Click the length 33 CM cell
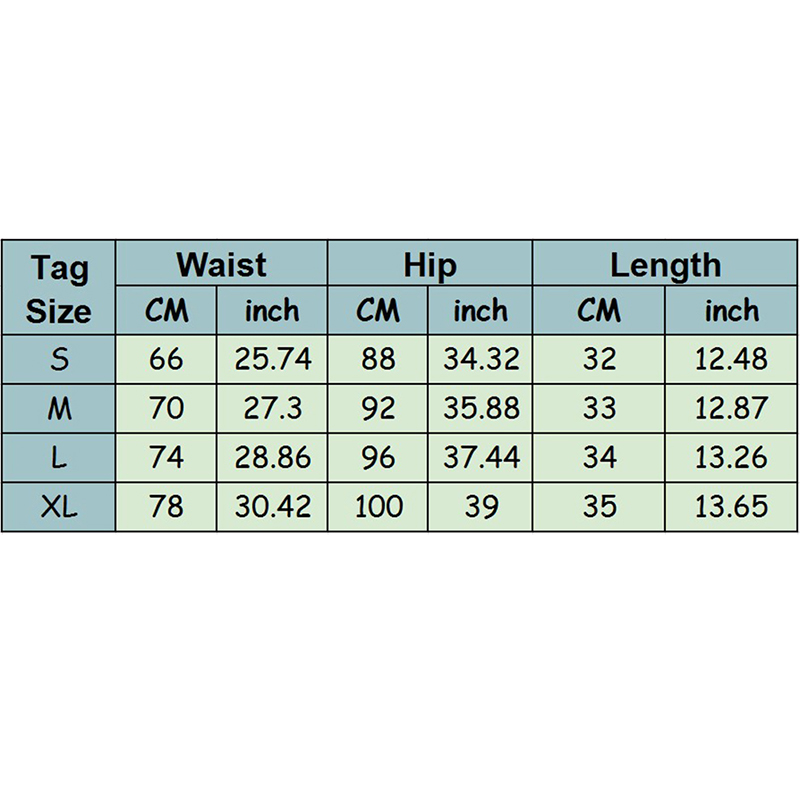Image resolution: width=800 pixels, height=800 pixels. coord(598,408)
